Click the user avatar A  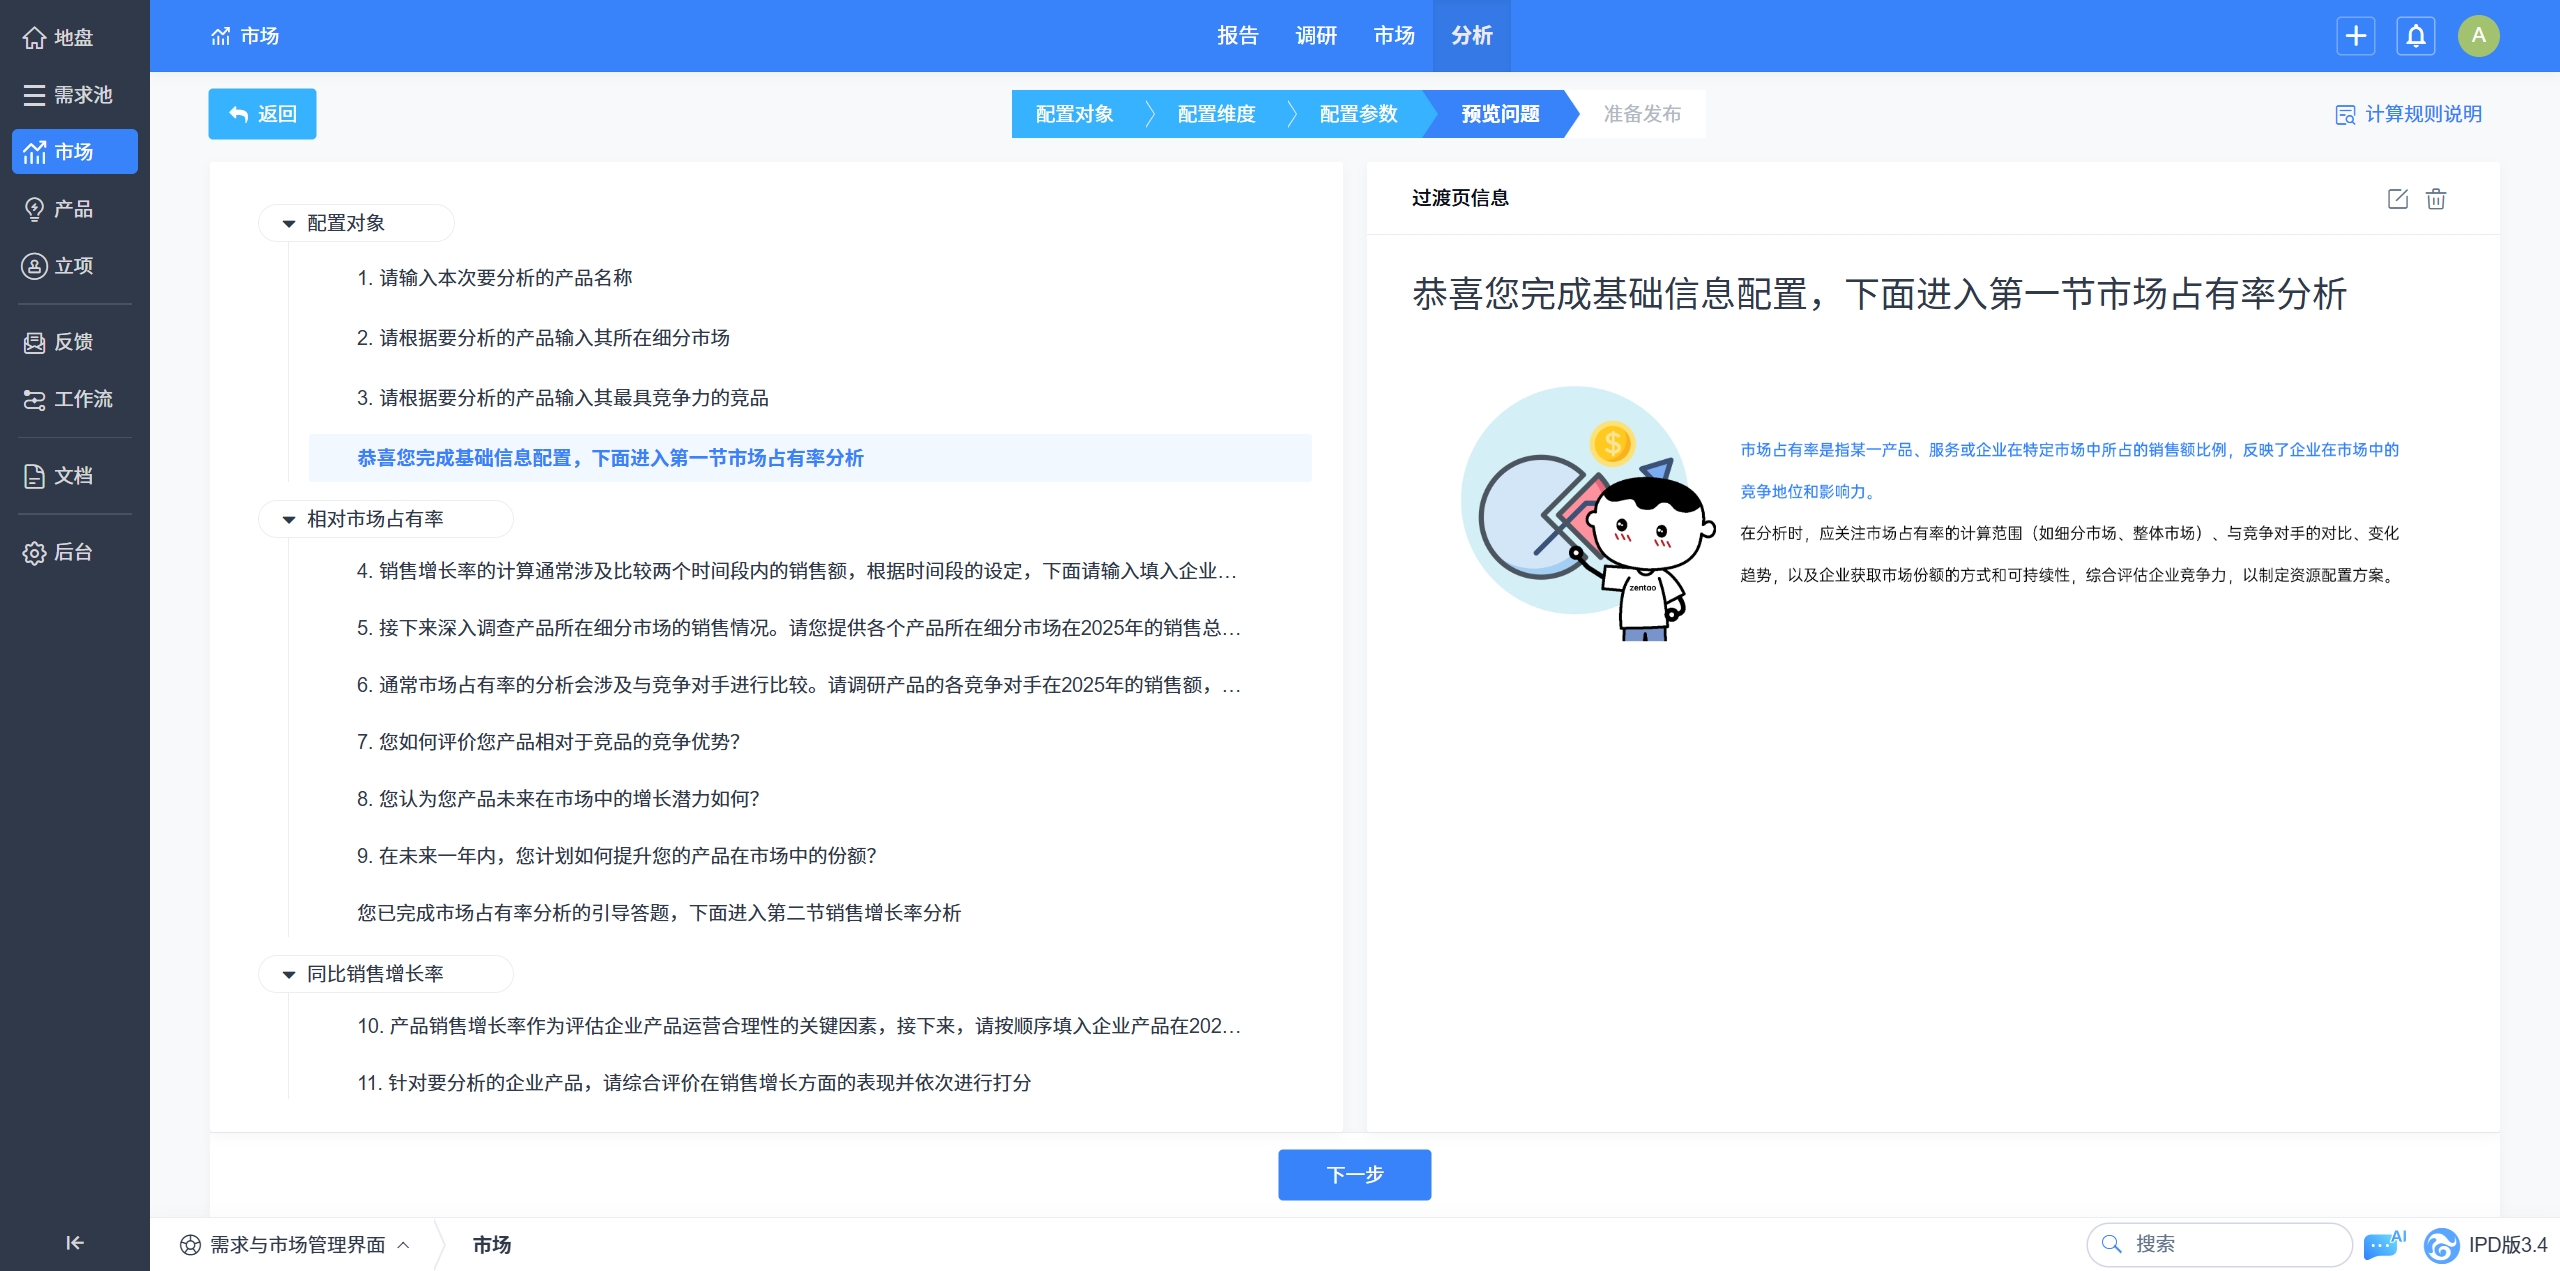pyautogui.click(x=2478, y=36)
